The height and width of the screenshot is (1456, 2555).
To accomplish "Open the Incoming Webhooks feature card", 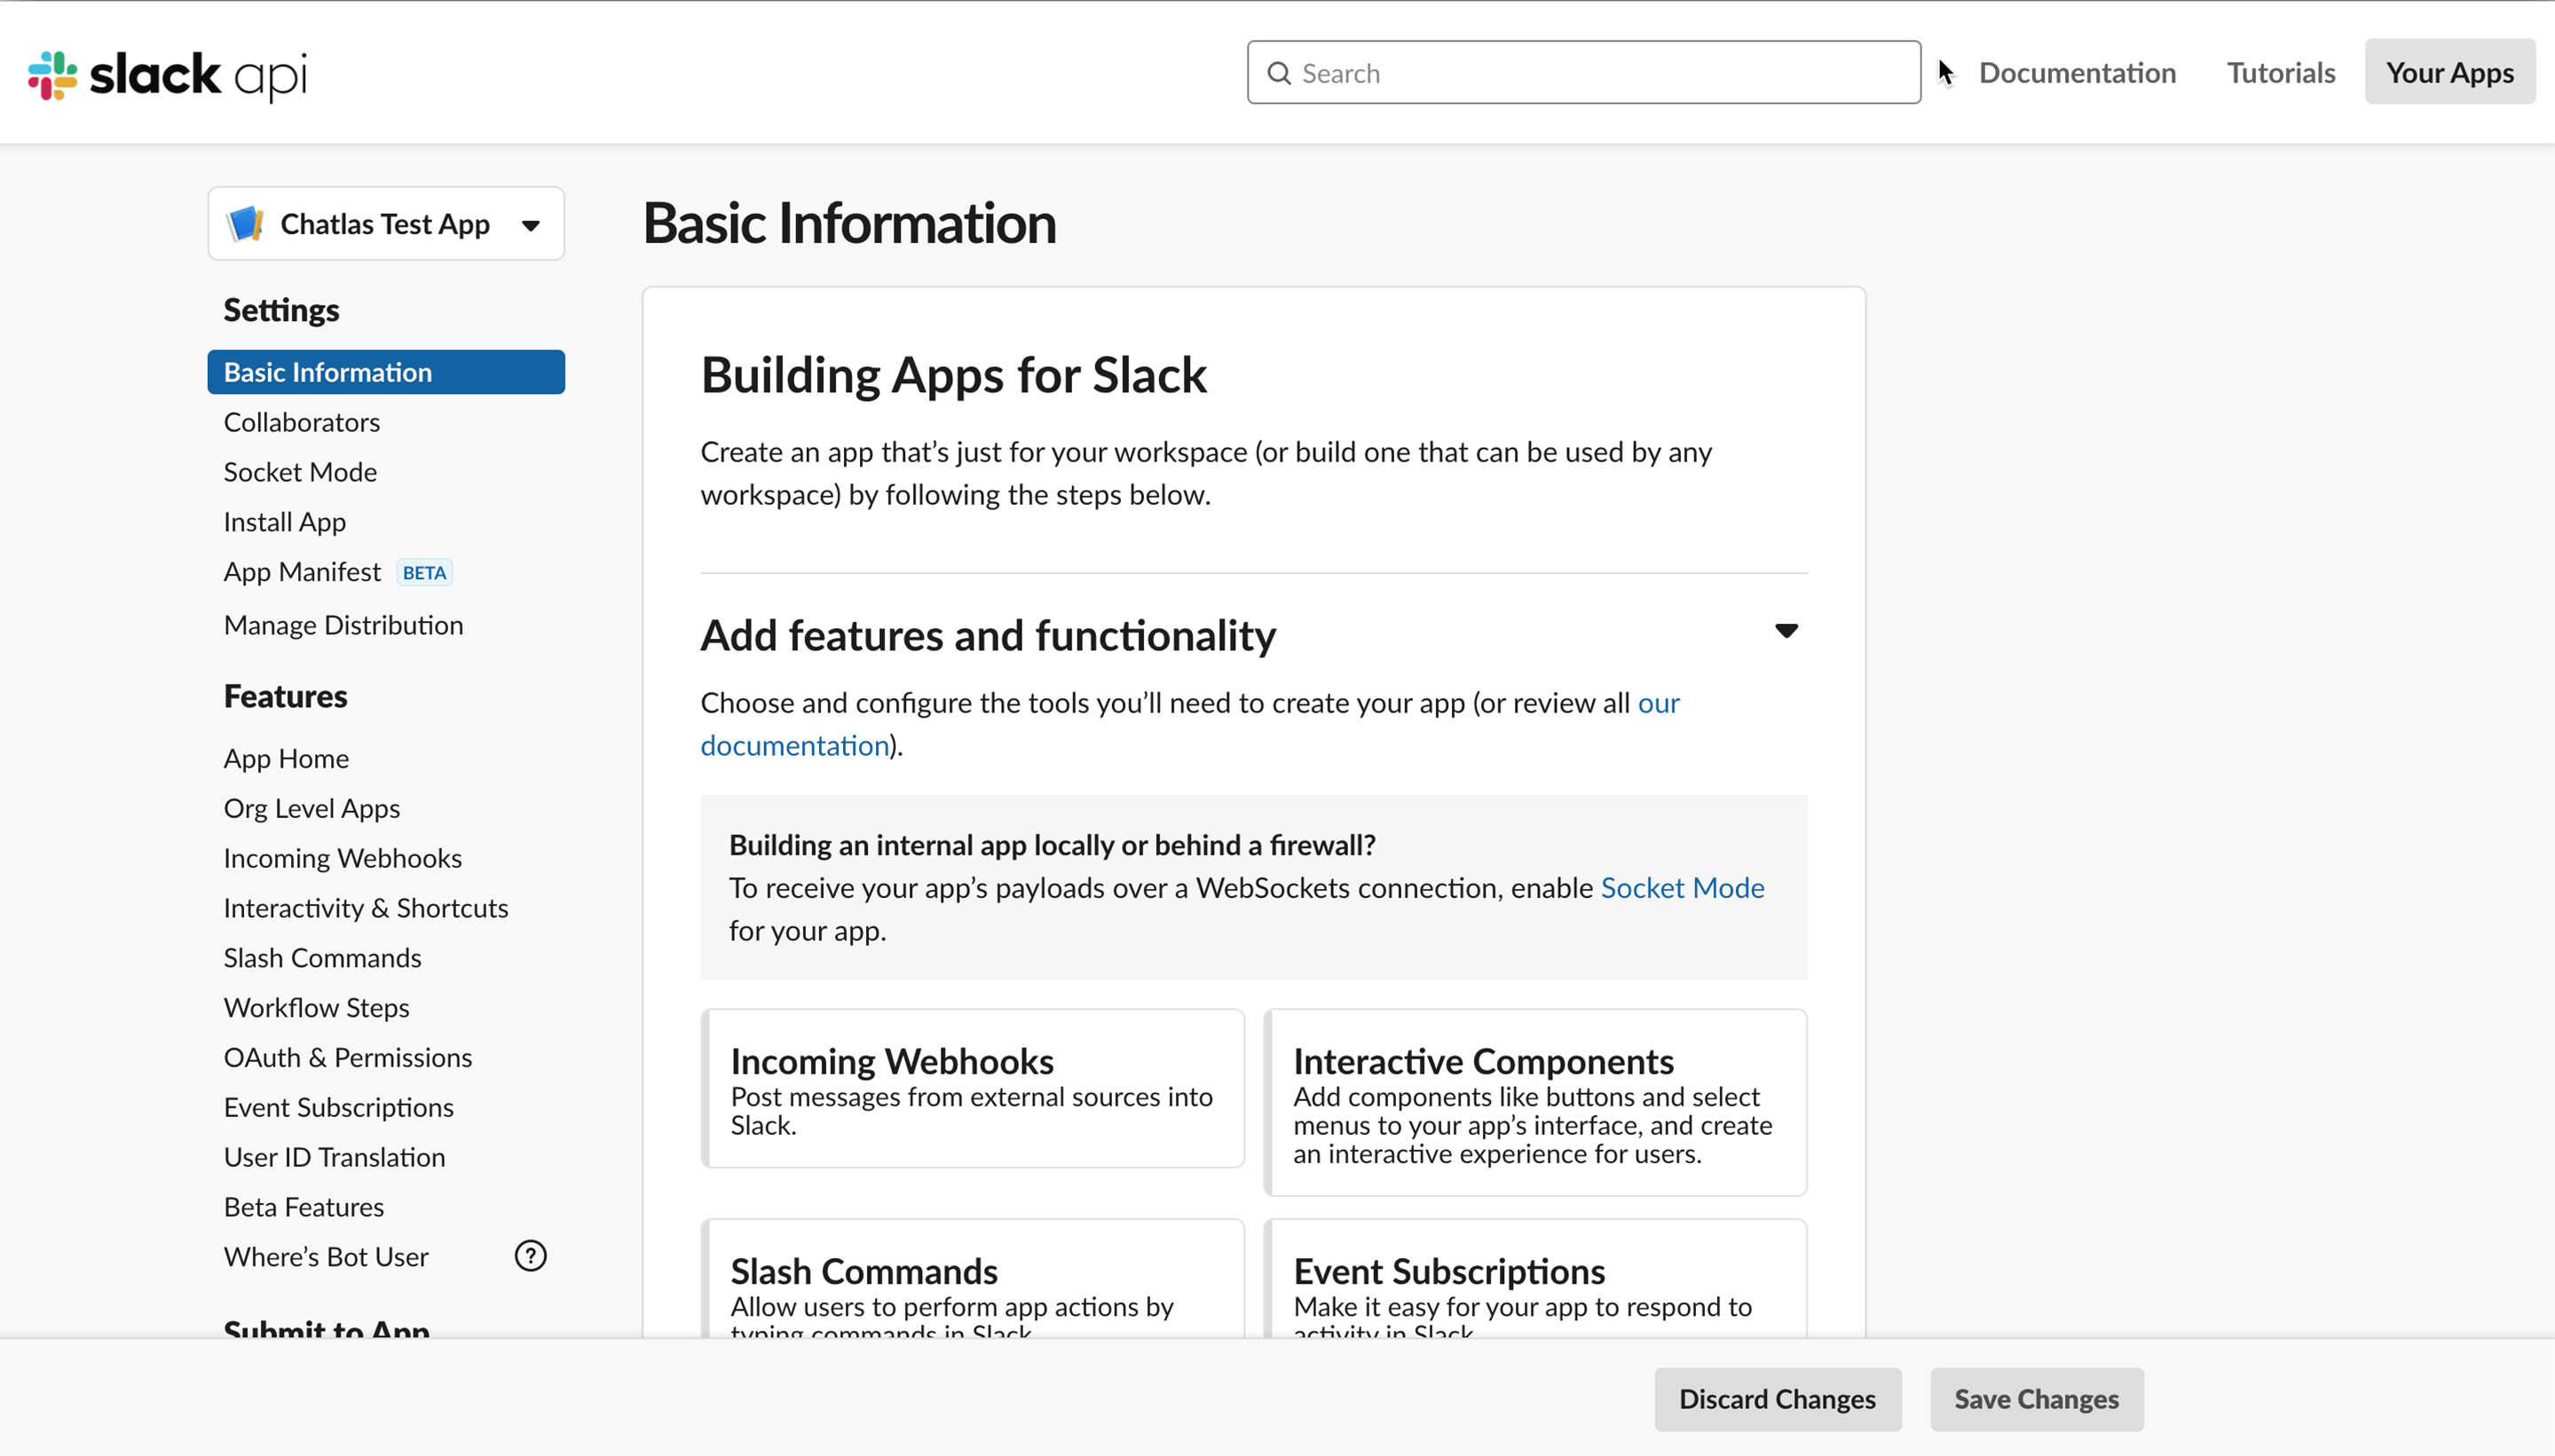I will [972, 1088].
